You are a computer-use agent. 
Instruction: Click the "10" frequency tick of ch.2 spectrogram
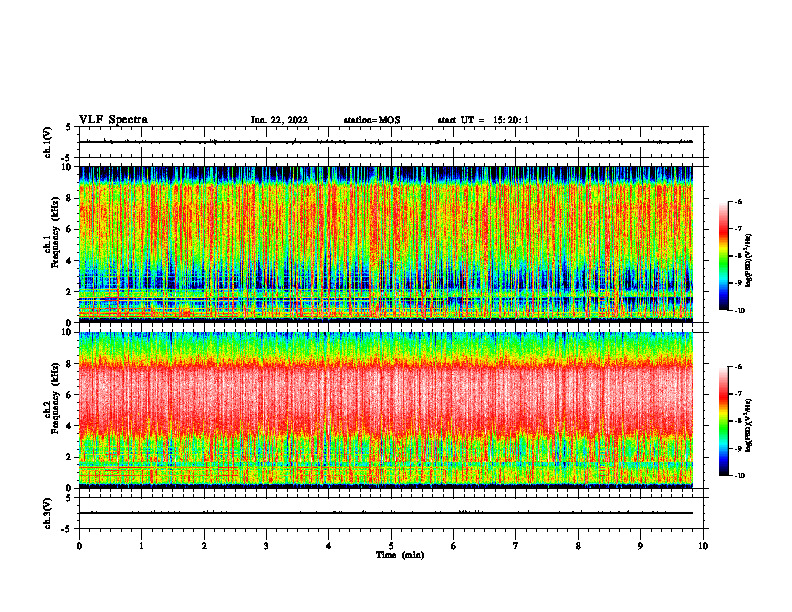click(66, 332)
